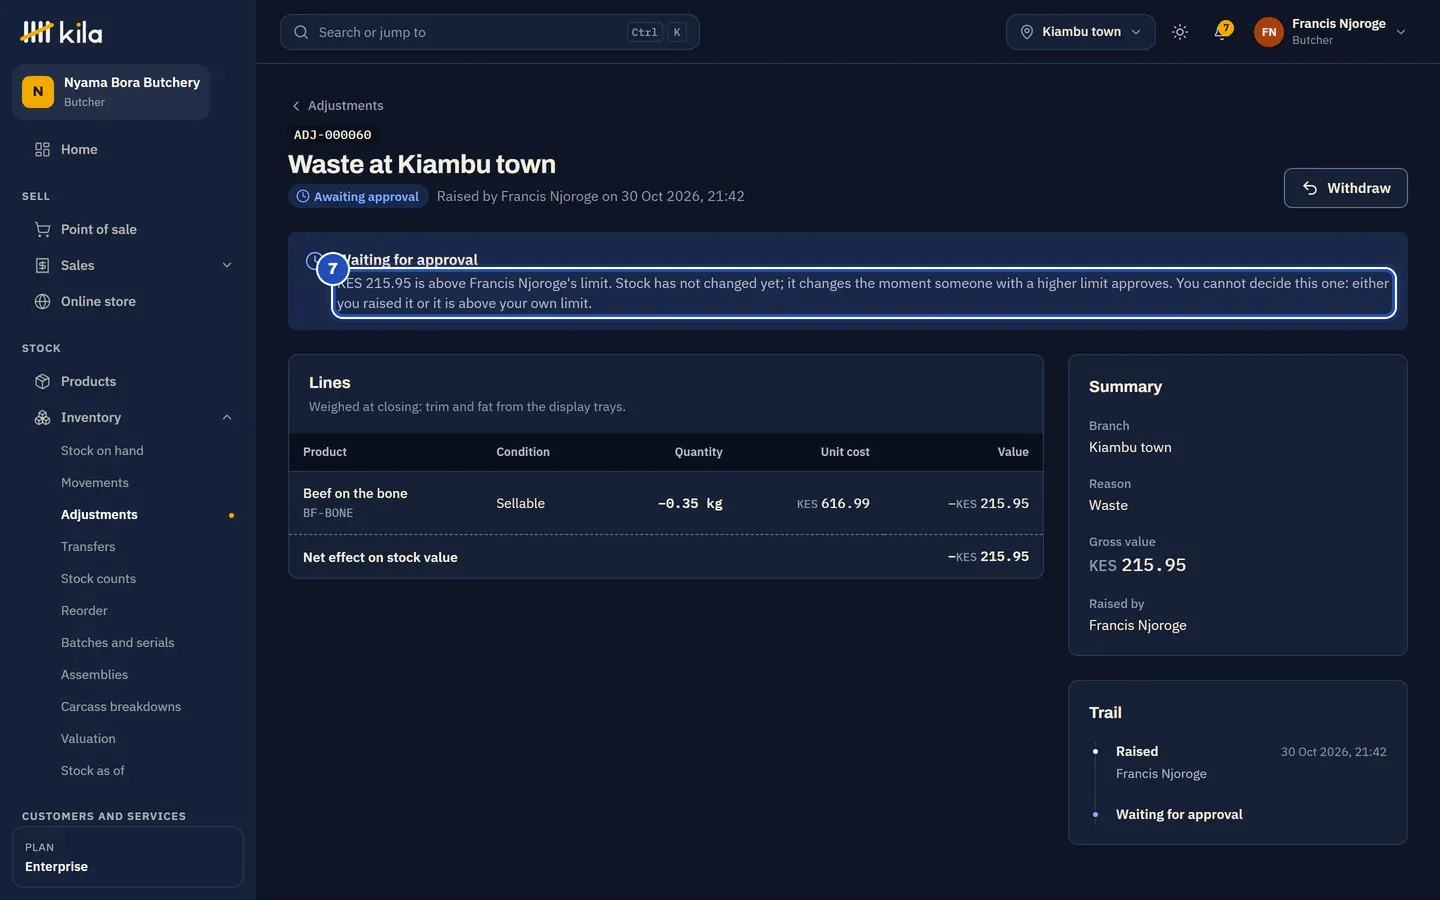Collapse the Inventory section chevron
The image size is (1440, 900).
point(227,417)
